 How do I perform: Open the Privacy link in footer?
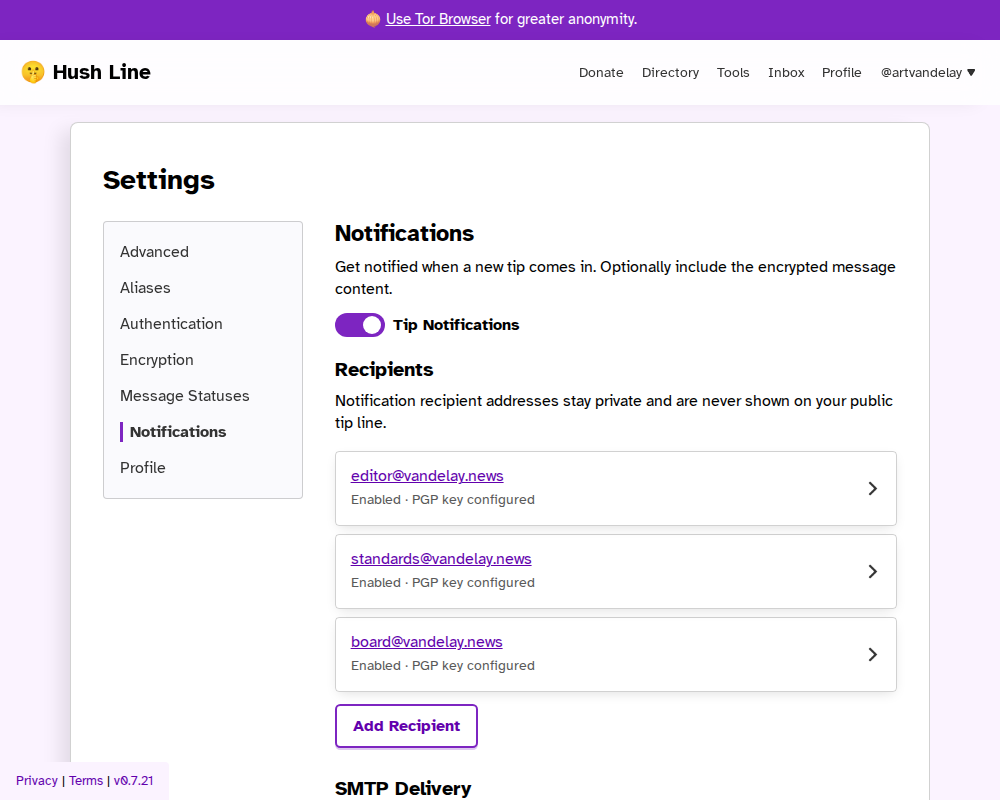[x=37, y=781]
